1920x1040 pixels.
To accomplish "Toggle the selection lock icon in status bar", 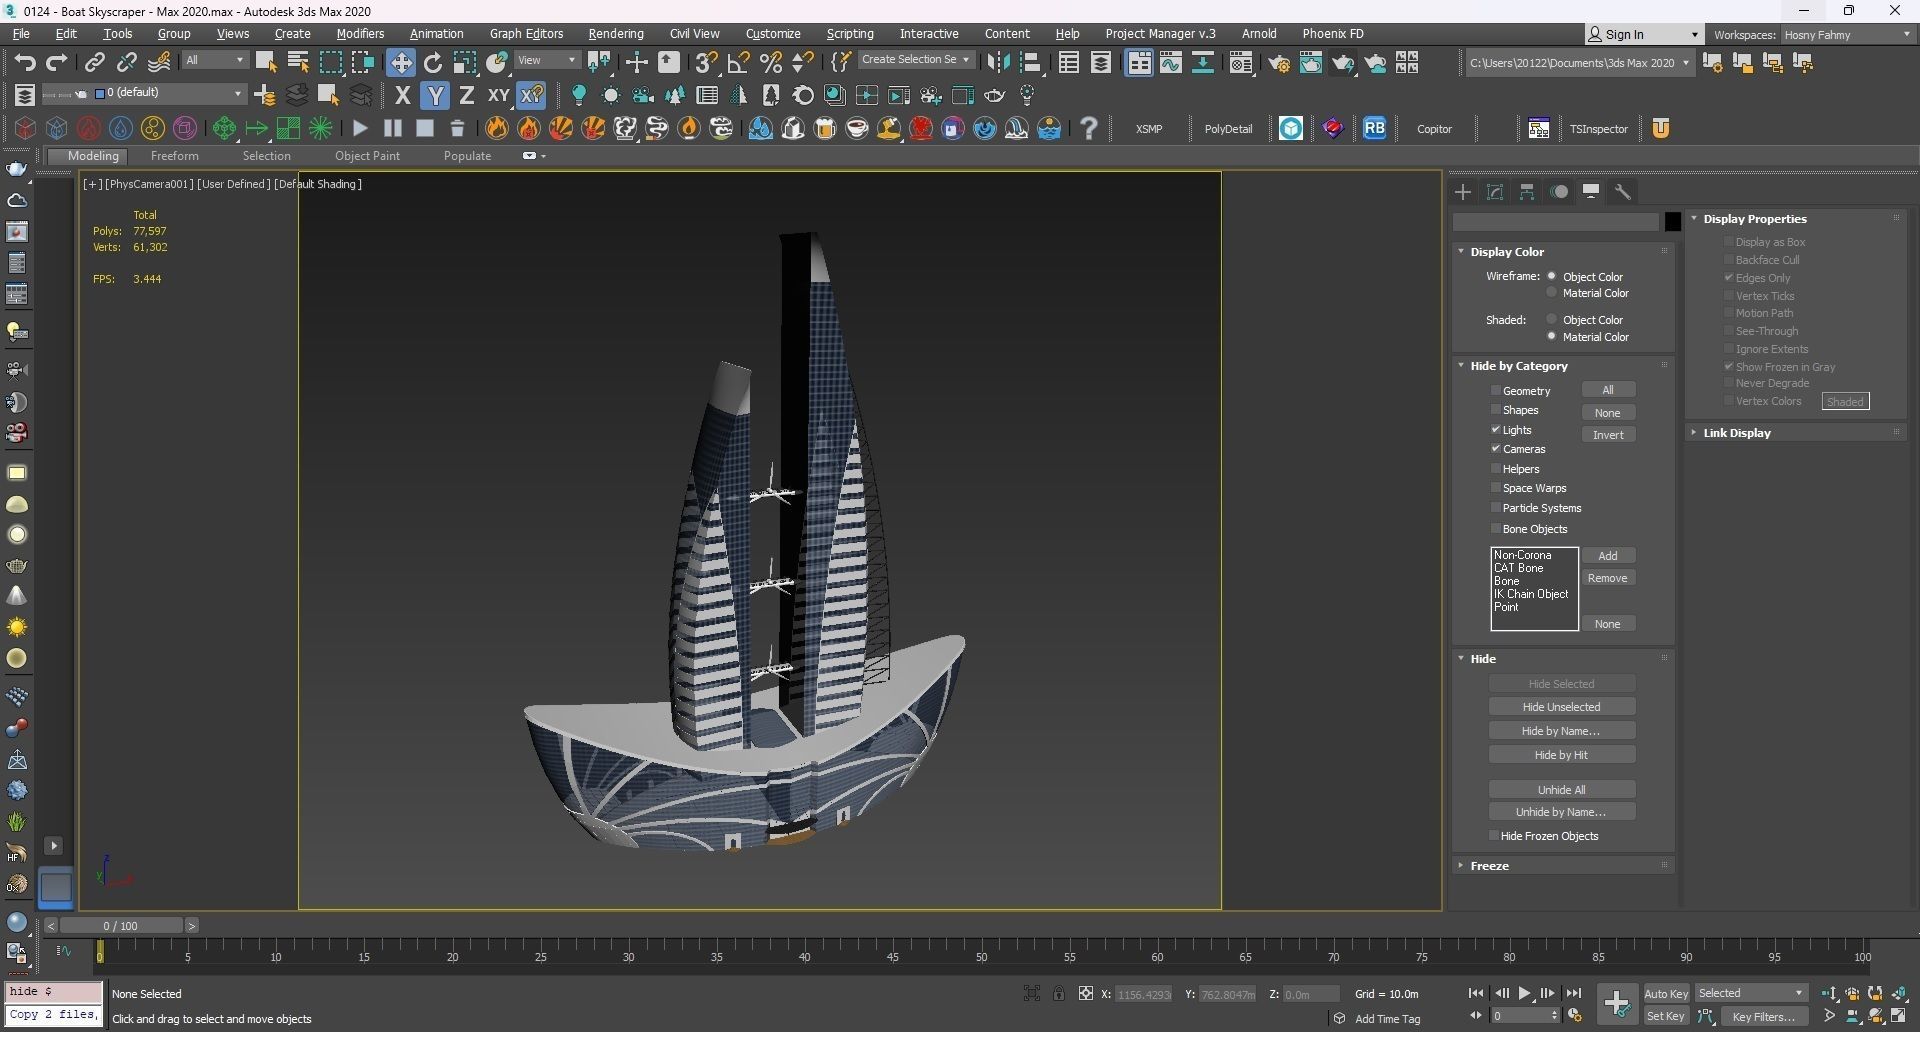I will pos(1058,994).
